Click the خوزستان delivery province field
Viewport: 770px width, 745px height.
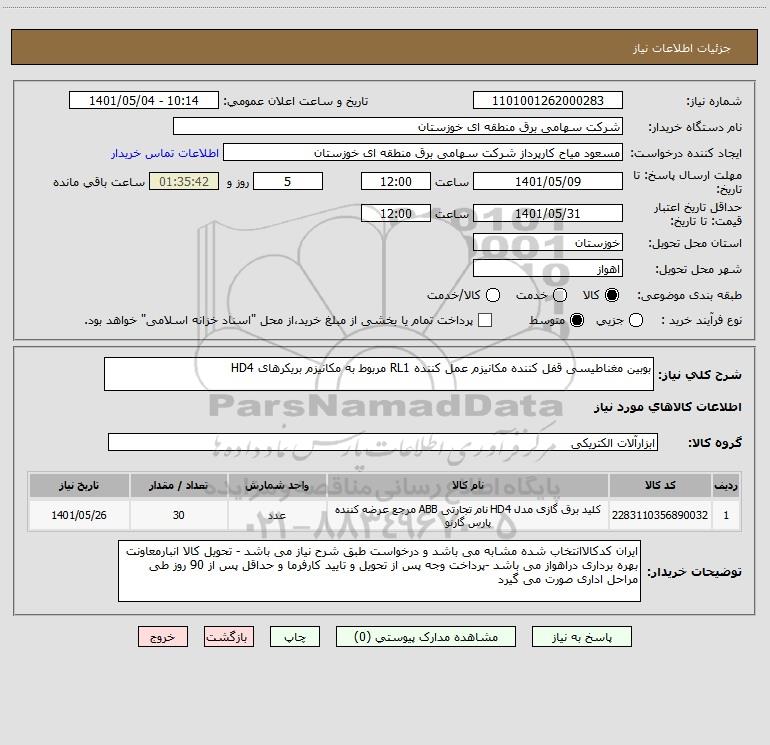(x=548, y=243)
